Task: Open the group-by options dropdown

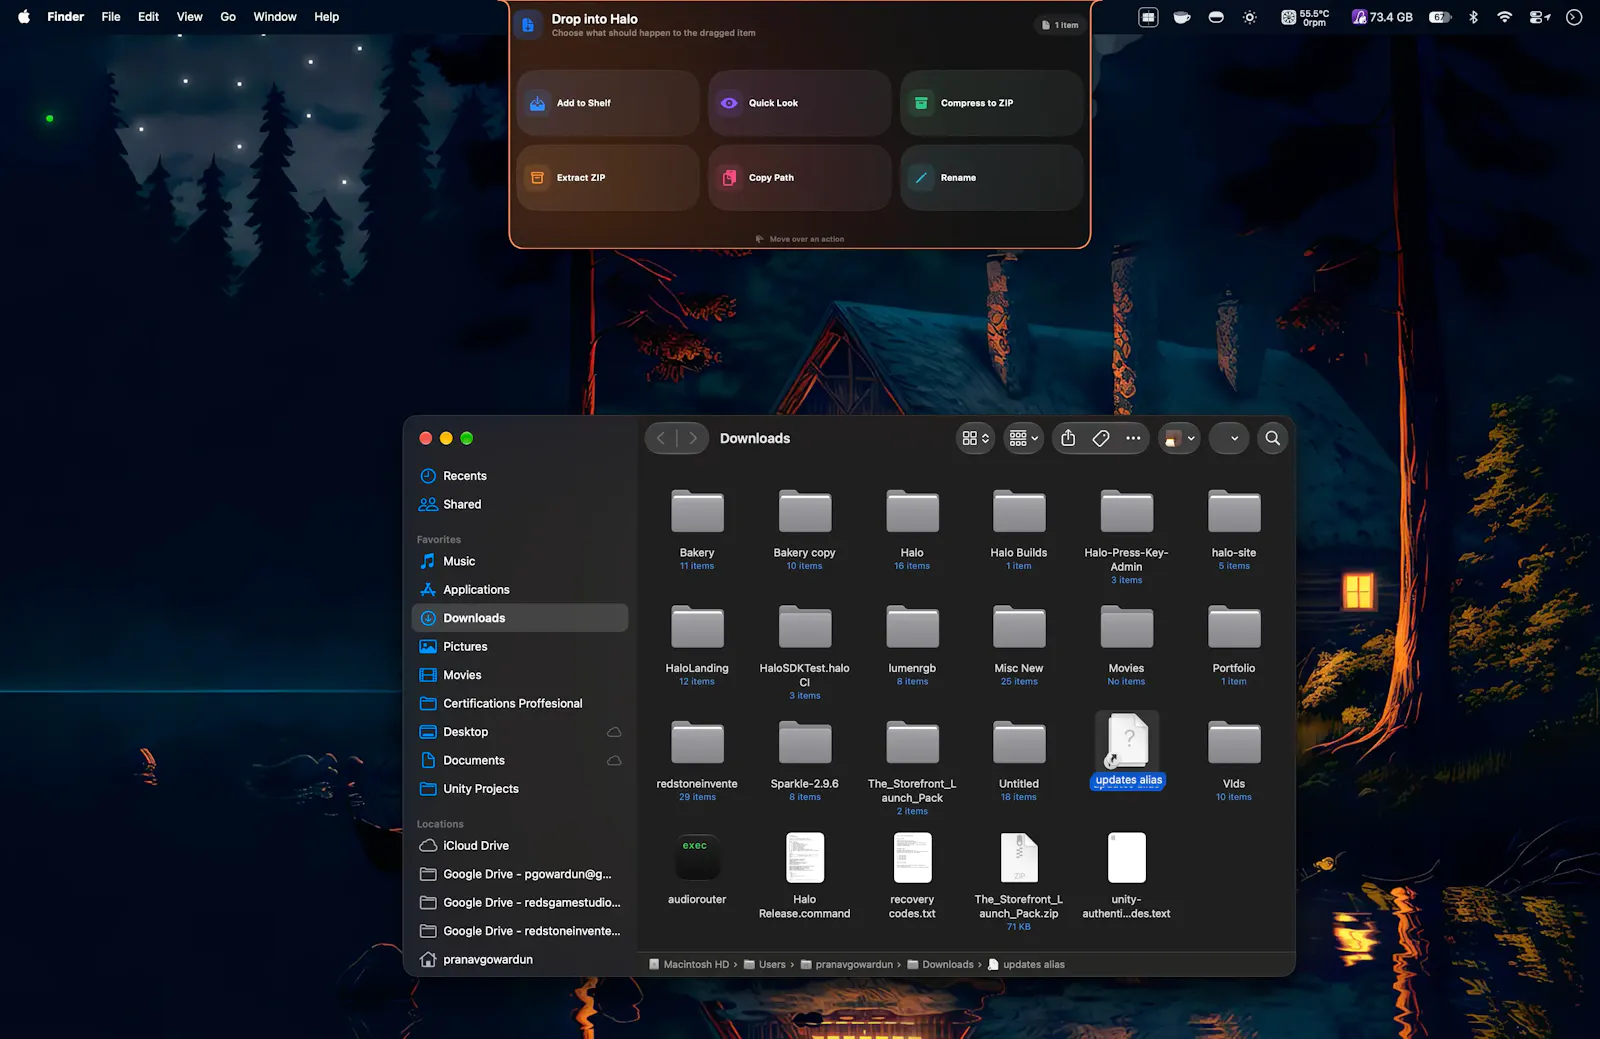Action: (1023, 438)
